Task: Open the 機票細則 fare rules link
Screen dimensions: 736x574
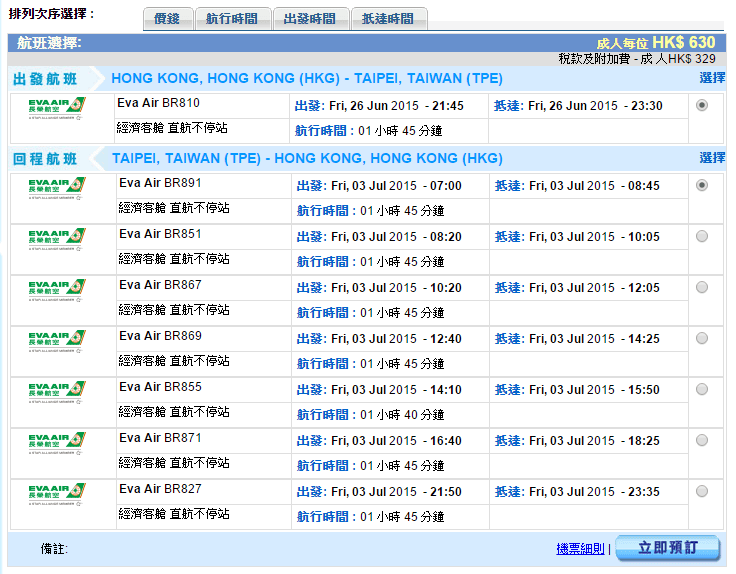Action: point(580,548)
